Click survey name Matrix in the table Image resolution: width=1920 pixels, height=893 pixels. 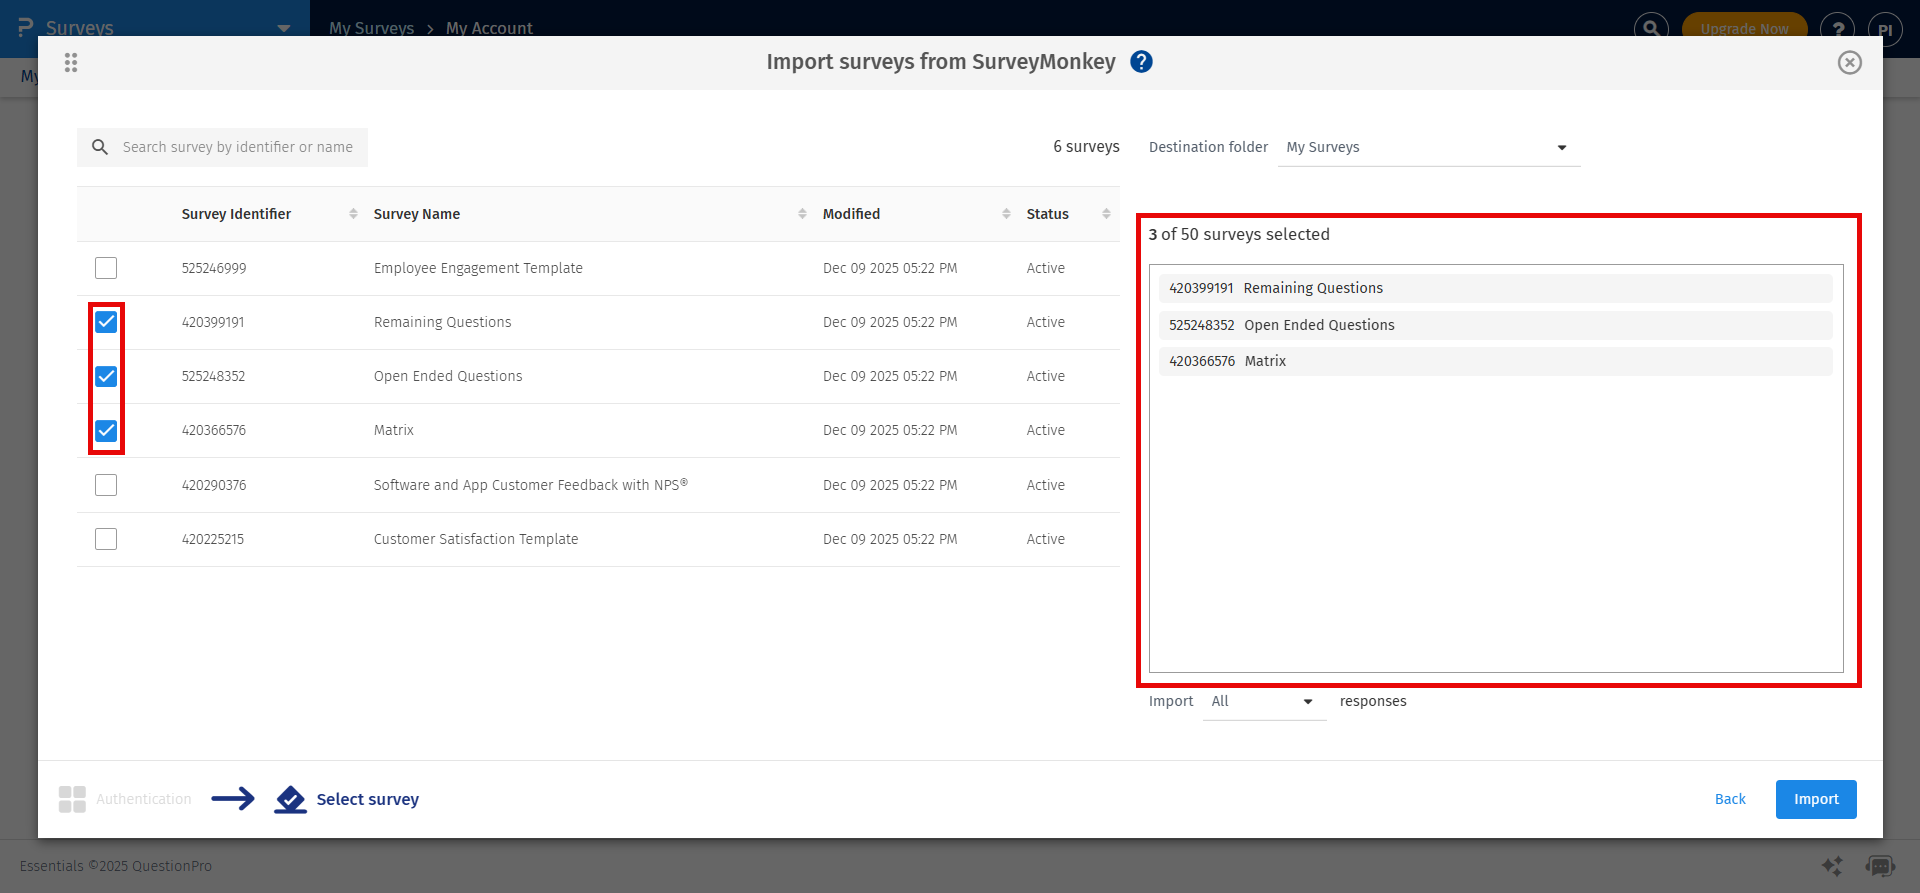coord(394,430)
